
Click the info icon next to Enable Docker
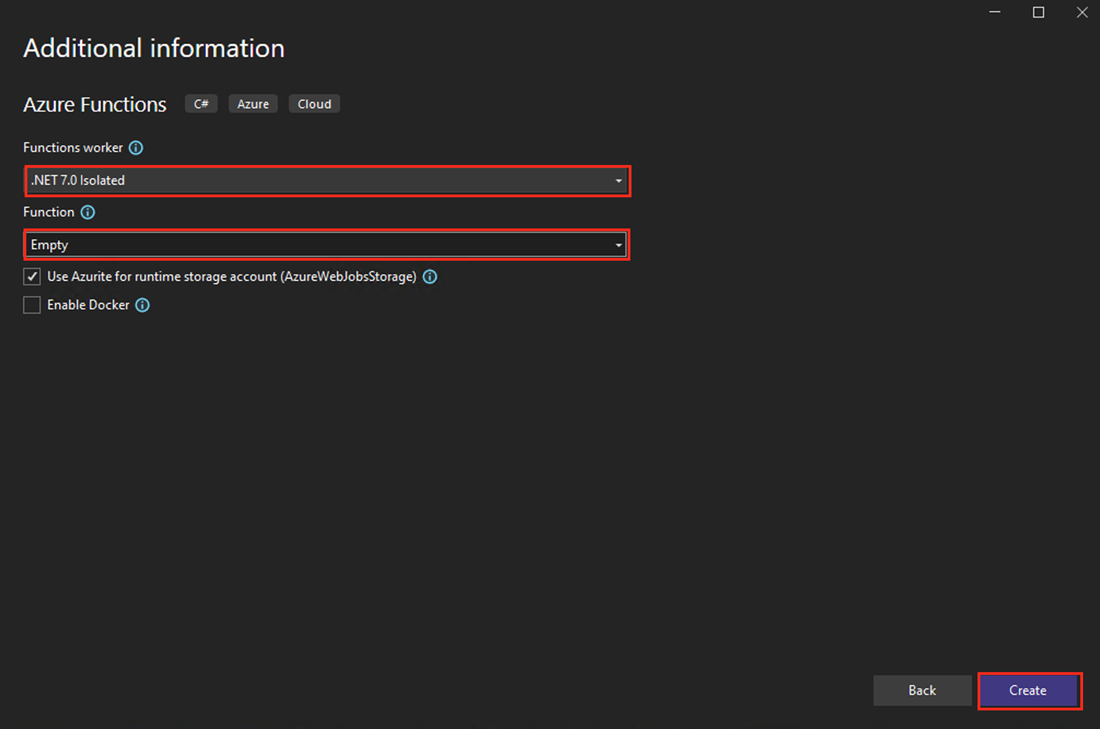142,304
